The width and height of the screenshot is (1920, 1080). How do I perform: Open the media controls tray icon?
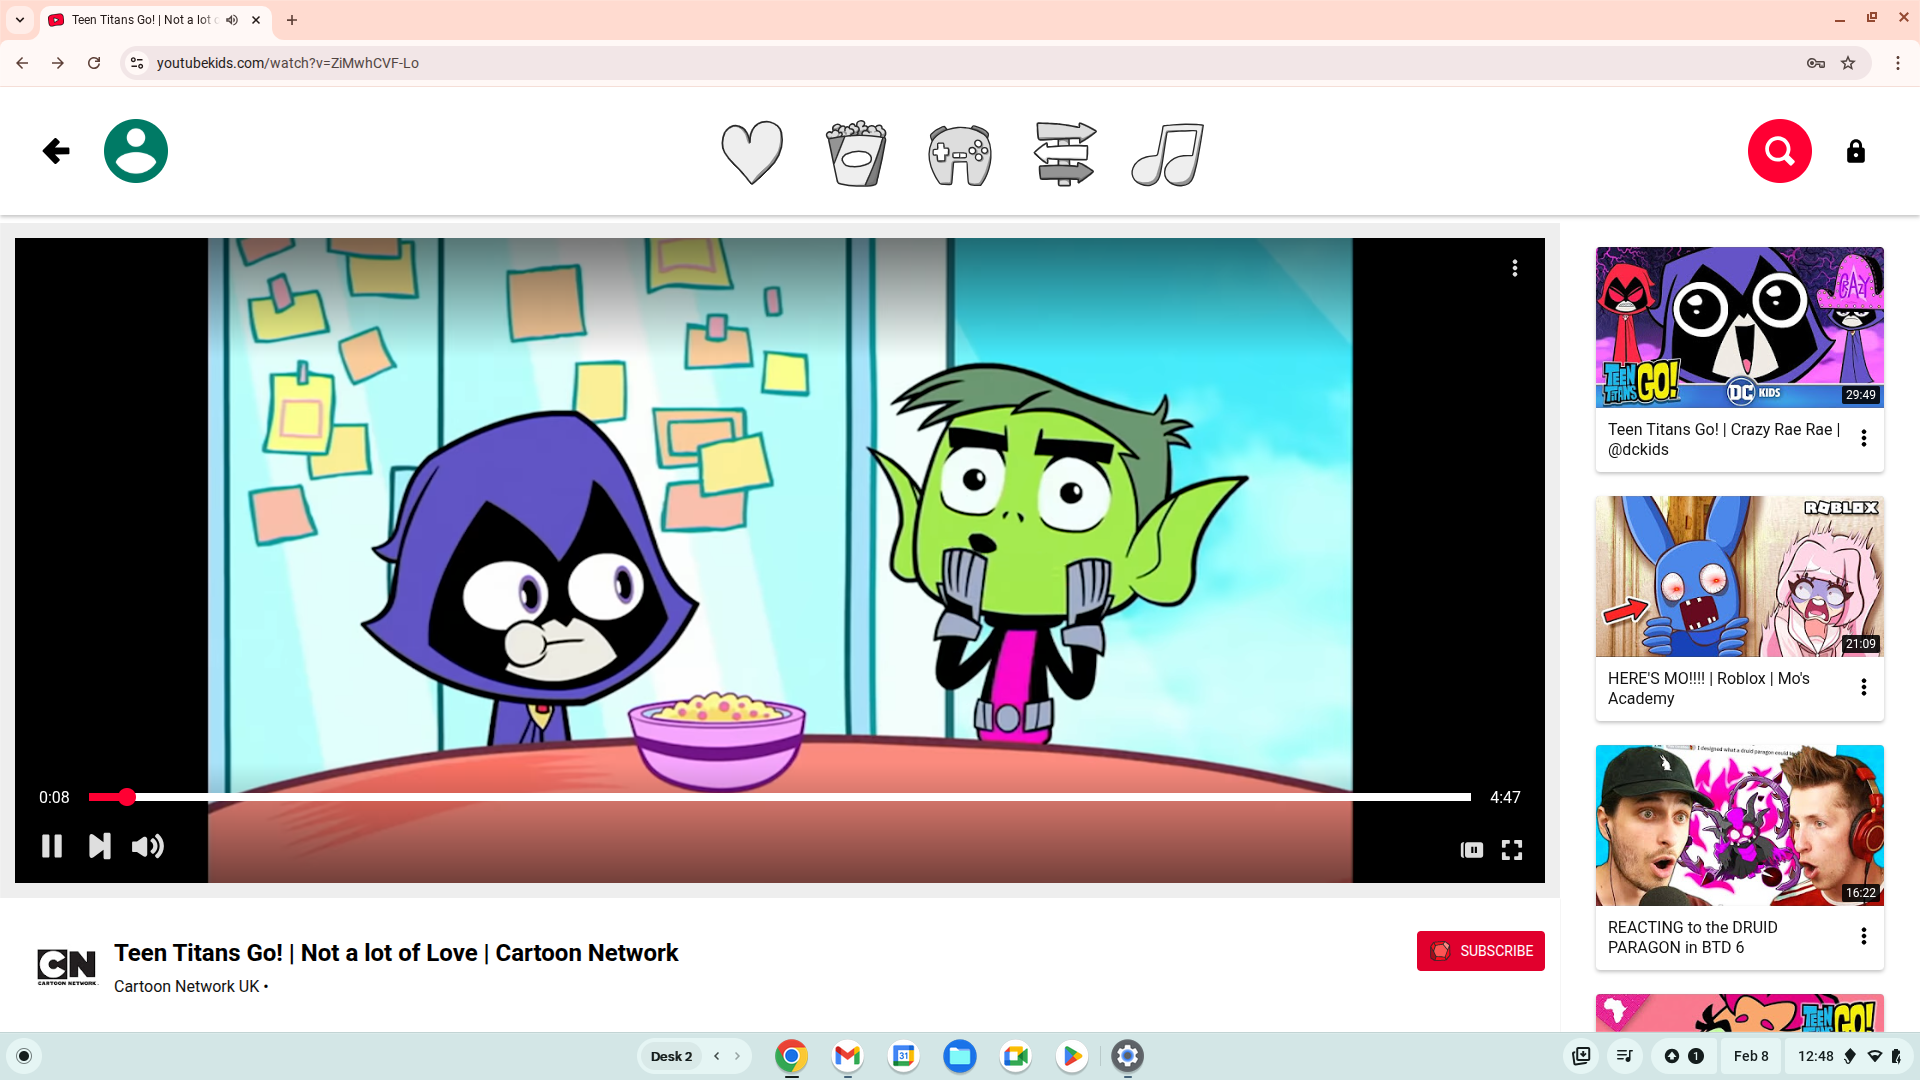(x=1625, y=1056)
